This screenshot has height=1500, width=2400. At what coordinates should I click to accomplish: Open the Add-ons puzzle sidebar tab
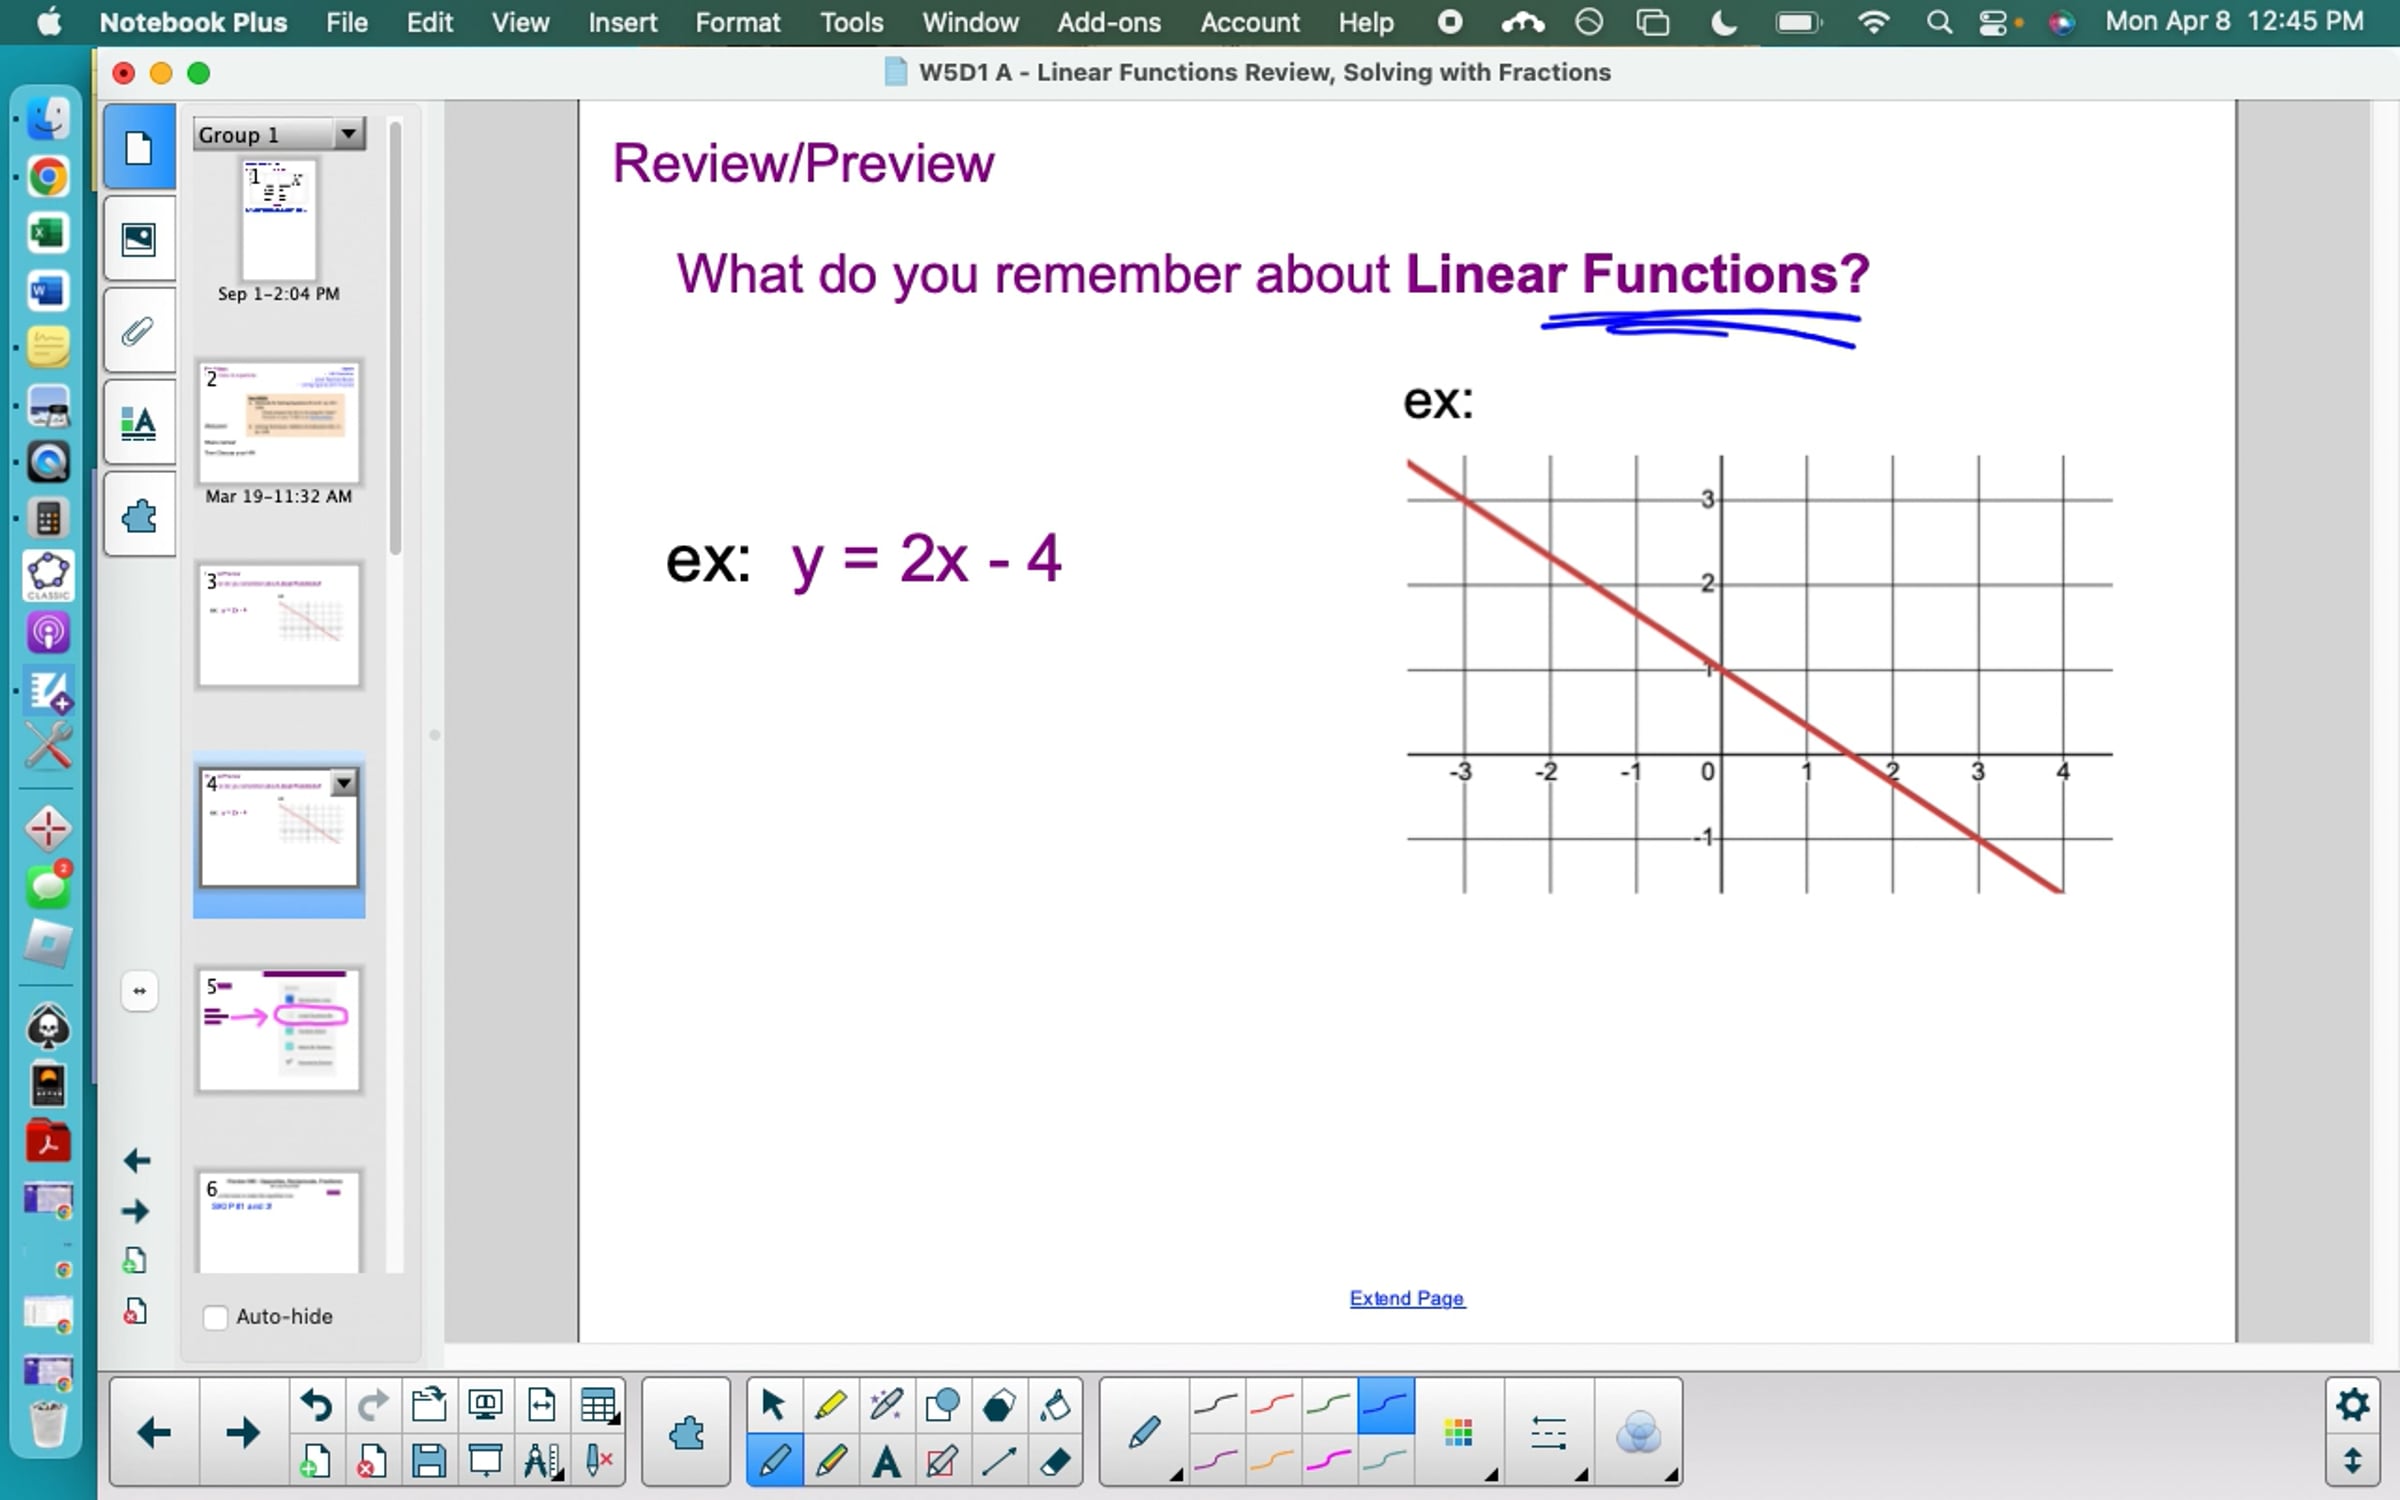(x=139, y=517)
